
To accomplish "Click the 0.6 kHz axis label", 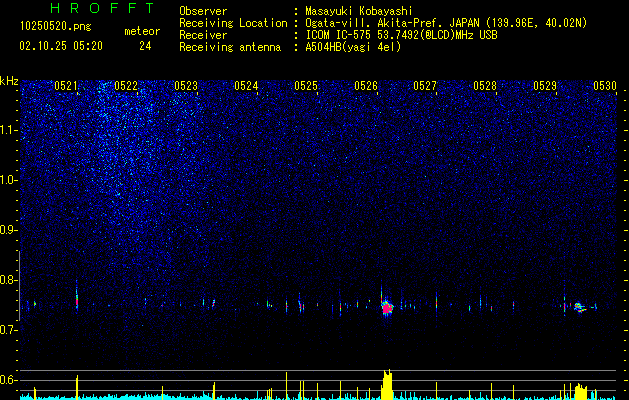I will [x=9, y=380].
